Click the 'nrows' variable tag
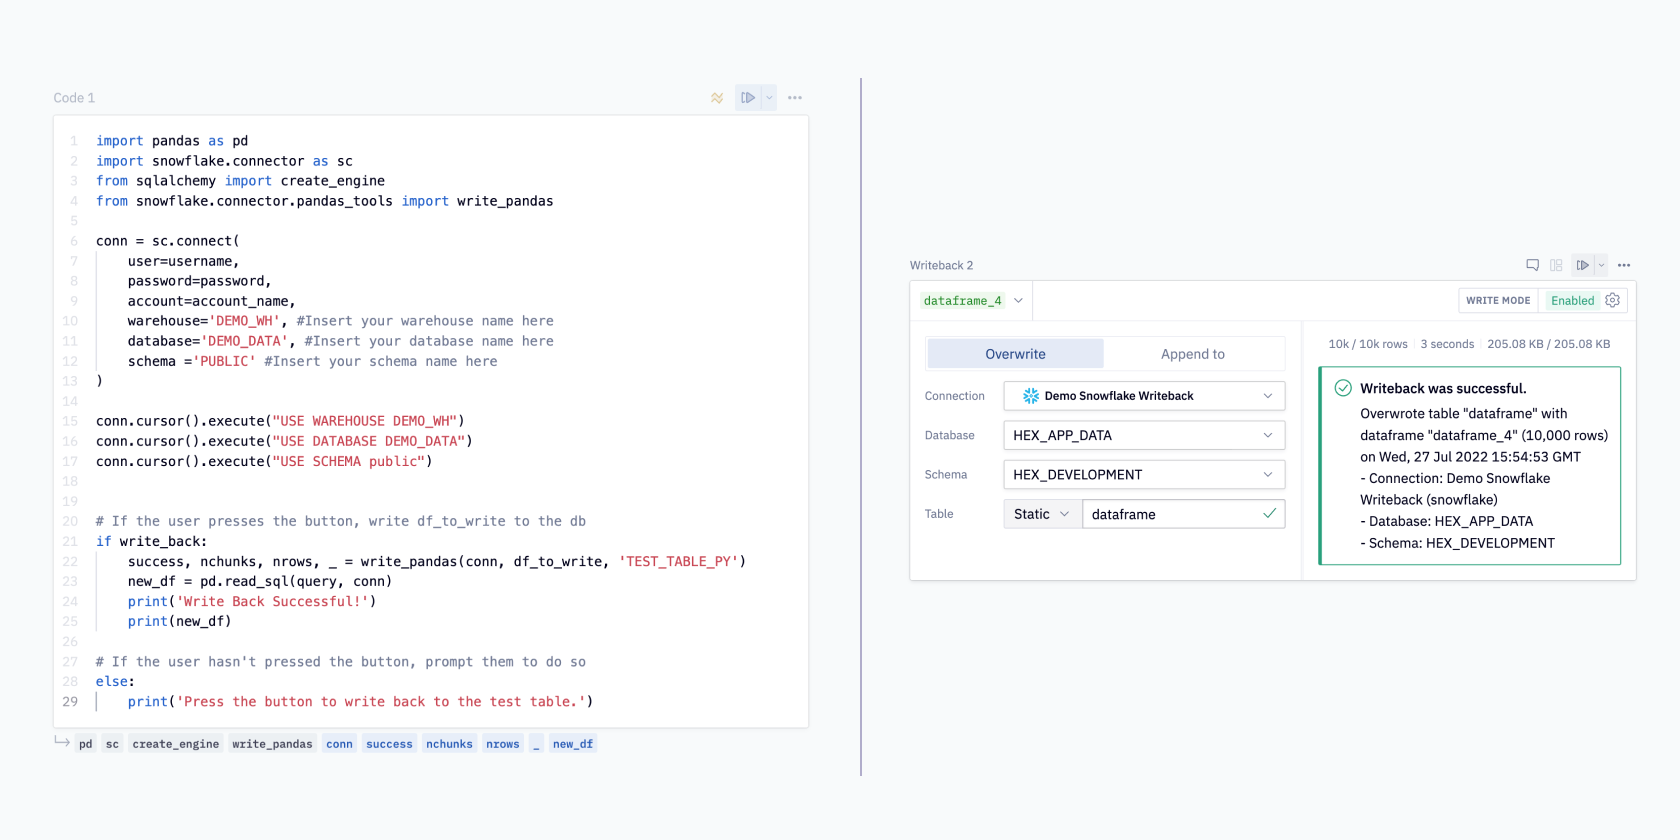Image resolution: width=1680 pixels, height=840 pixels. coord(503,744)
